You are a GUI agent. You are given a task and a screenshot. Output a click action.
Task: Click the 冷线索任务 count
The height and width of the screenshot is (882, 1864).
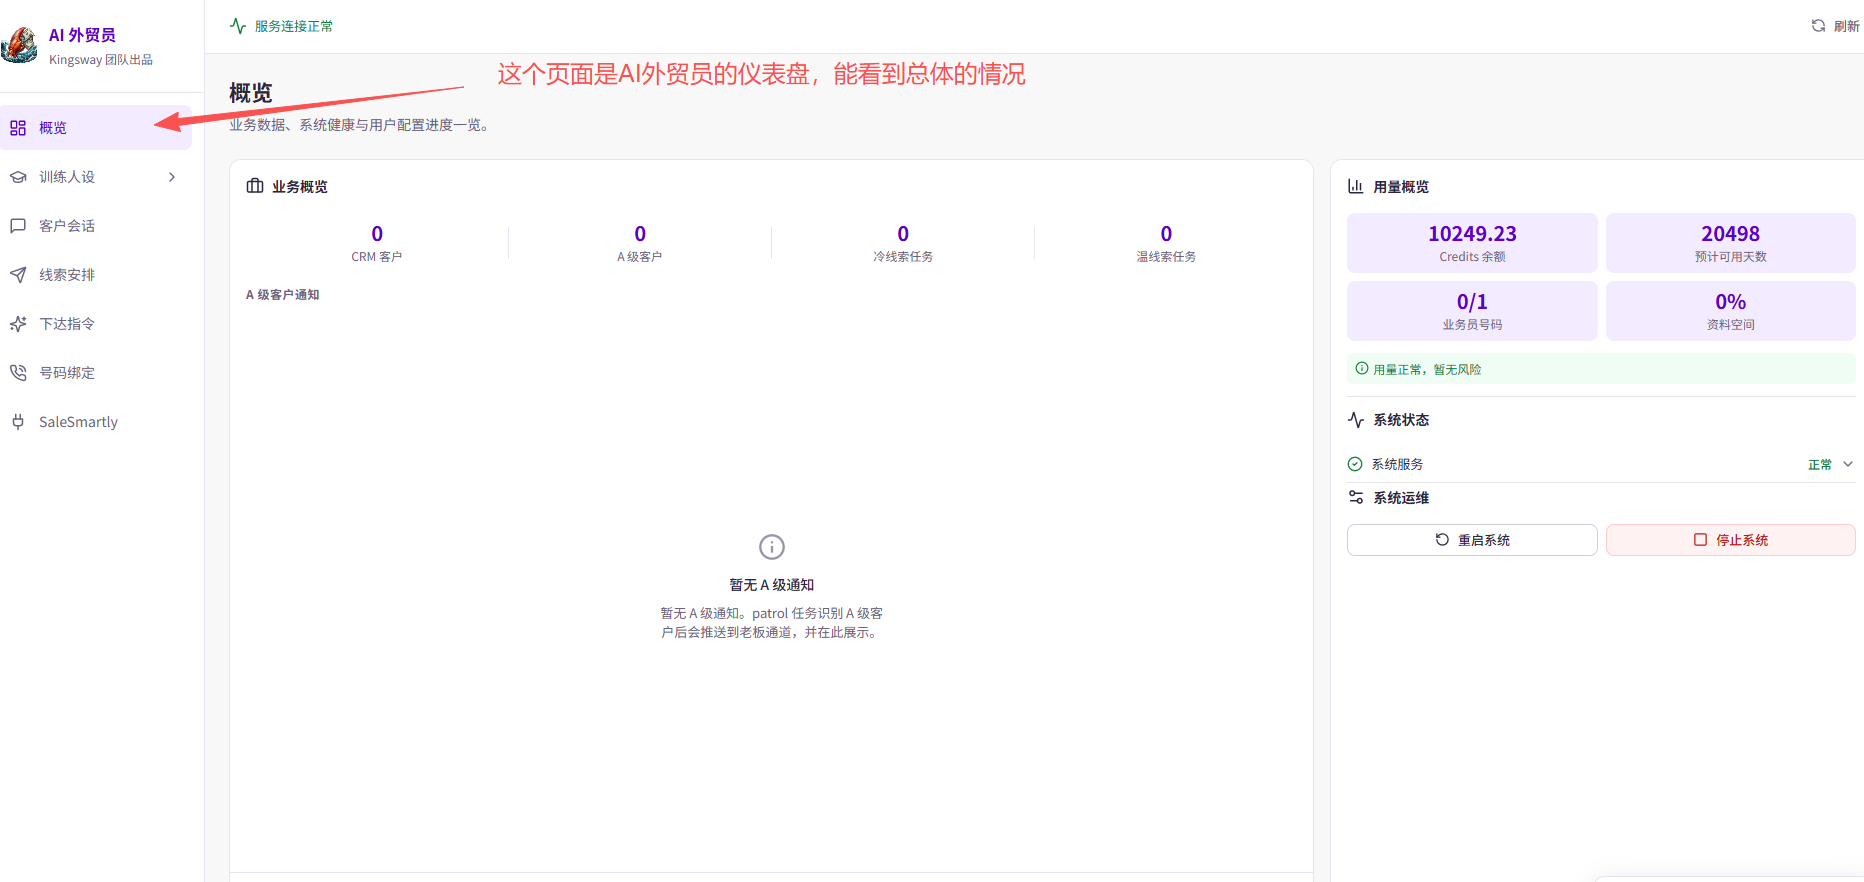(903, 234)
